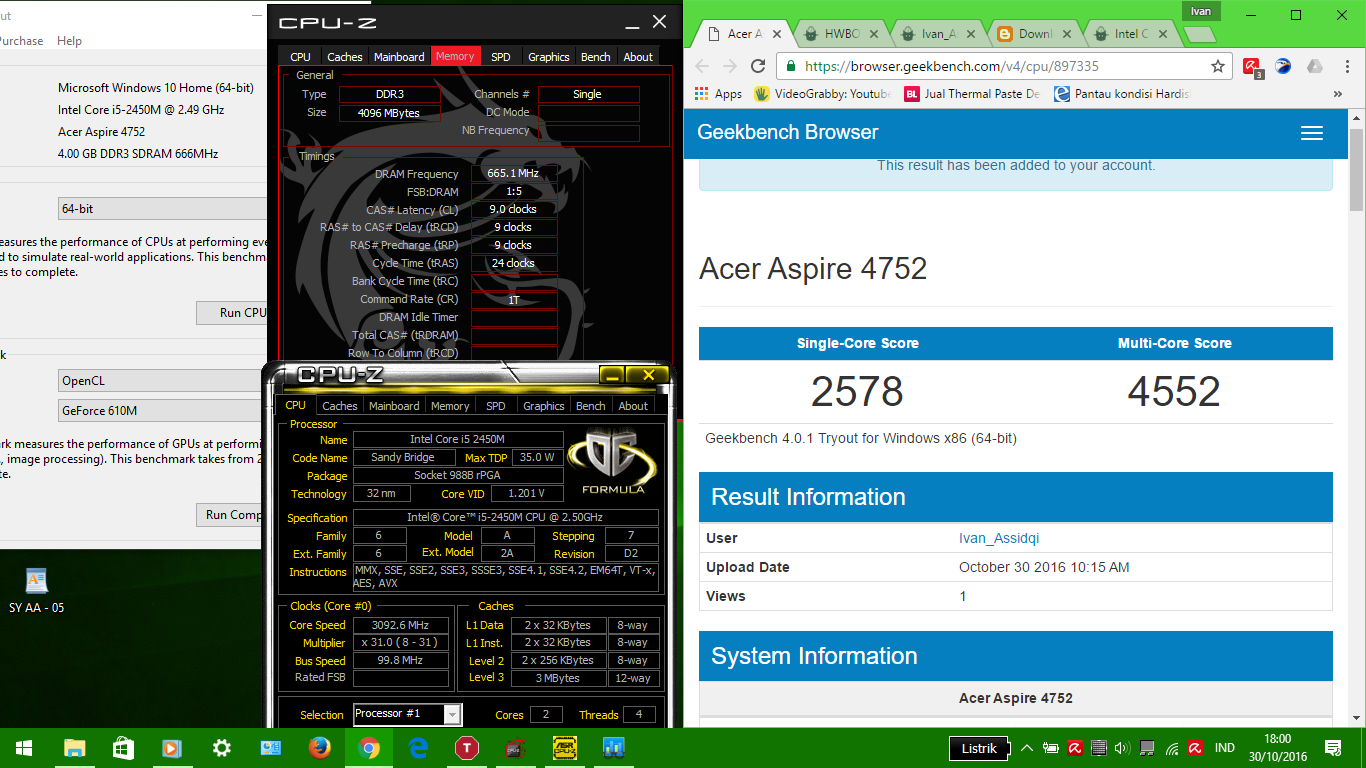Click the Run CPU benchmark button
This screenshot has width=1366, height=768.
tap(233, 313)
